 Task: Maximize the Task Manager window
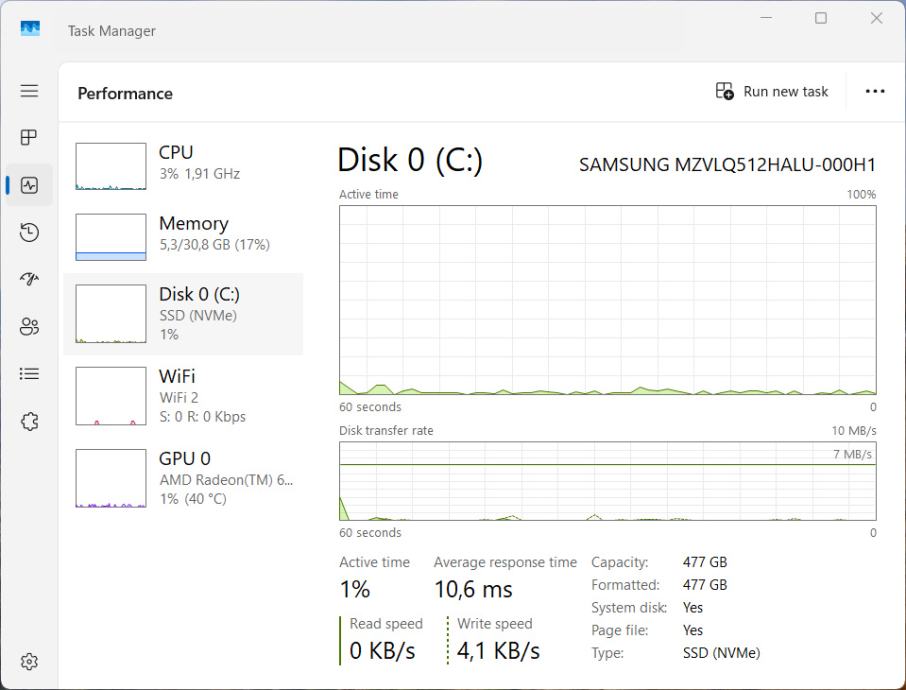(821, 18)
